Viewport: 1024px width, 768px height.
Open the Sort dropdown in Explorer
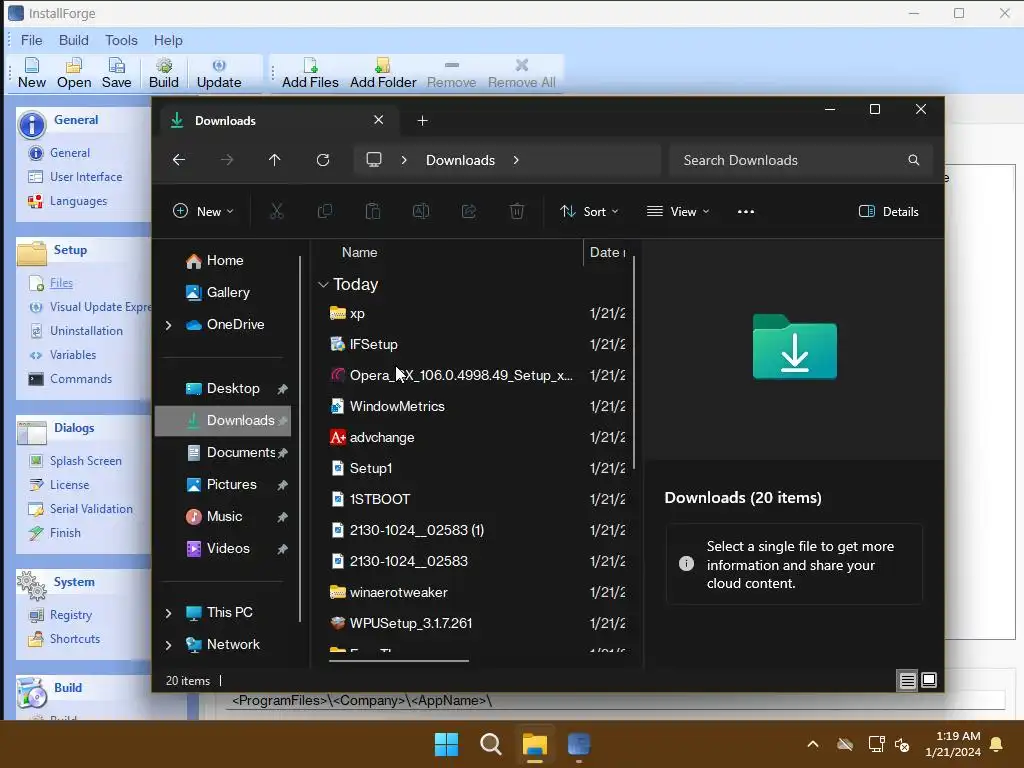click(x=589, y=212)
